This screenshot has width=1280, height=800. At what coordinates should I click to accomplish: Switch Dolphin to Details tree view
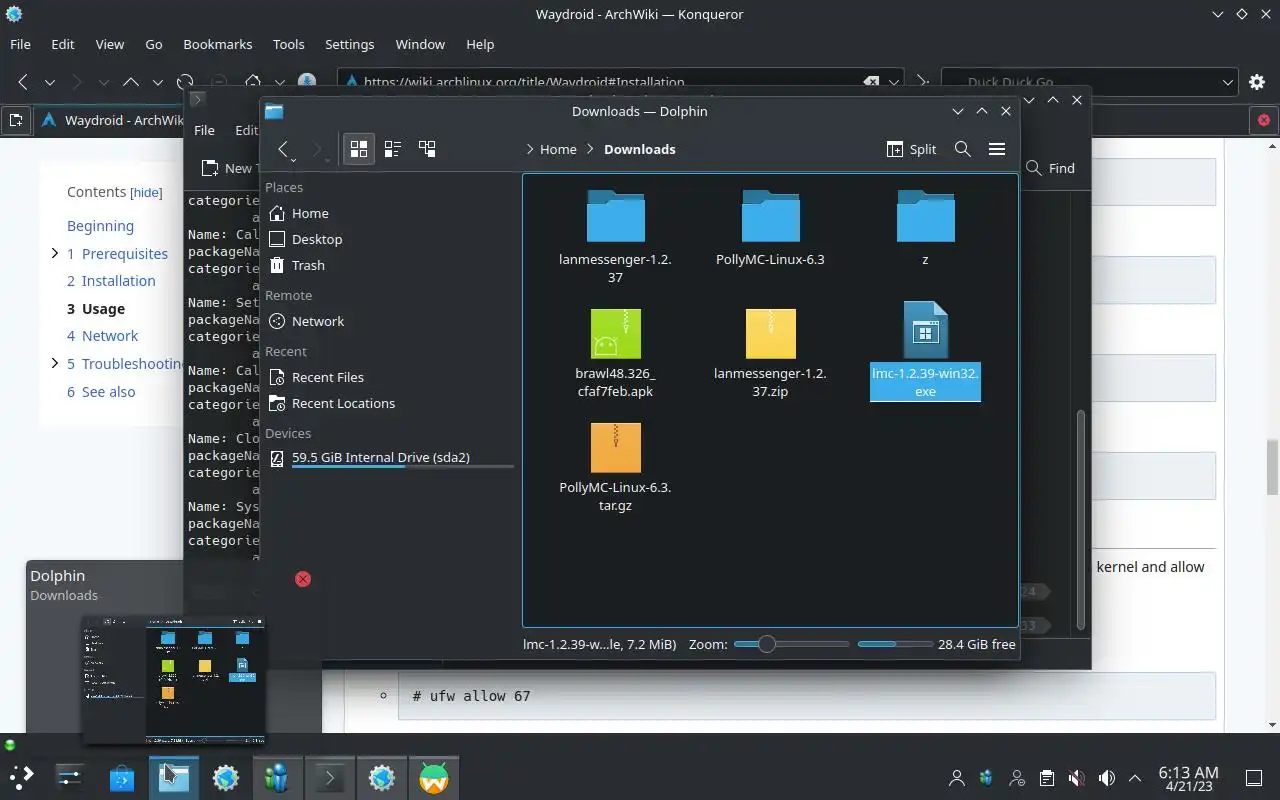point(427,149)
